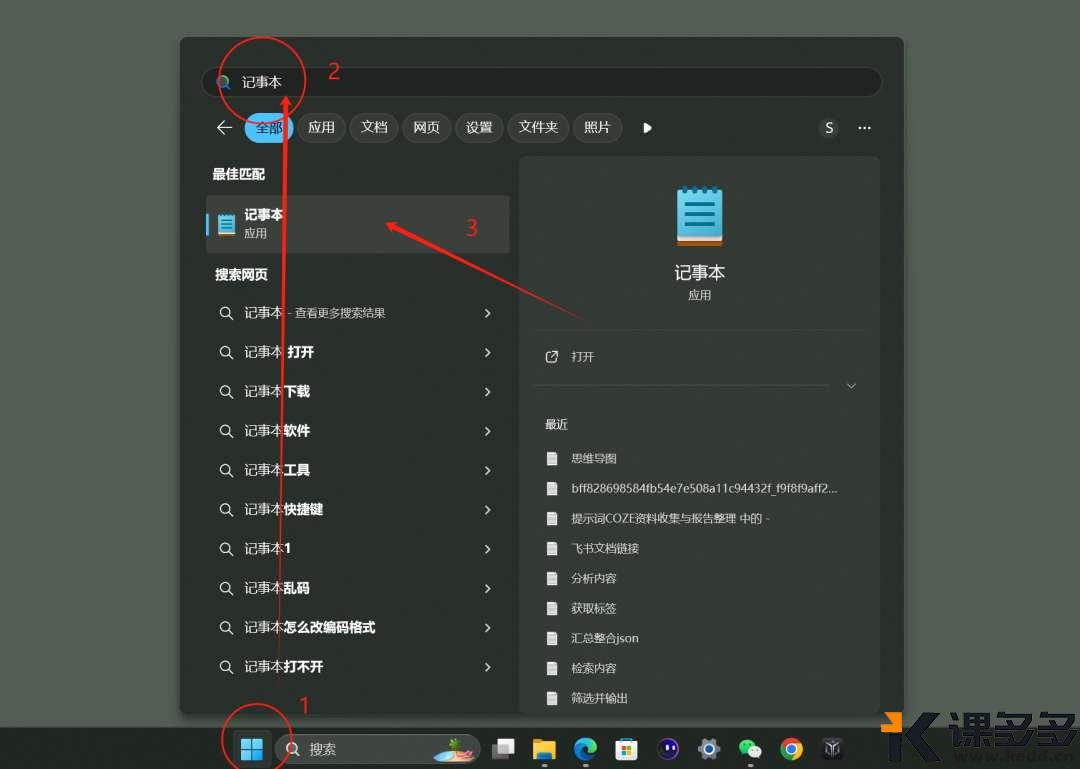This screenshot has width=1080, height=769.
Task: Click the back arrow in search panel
Action: click(223, 128)
